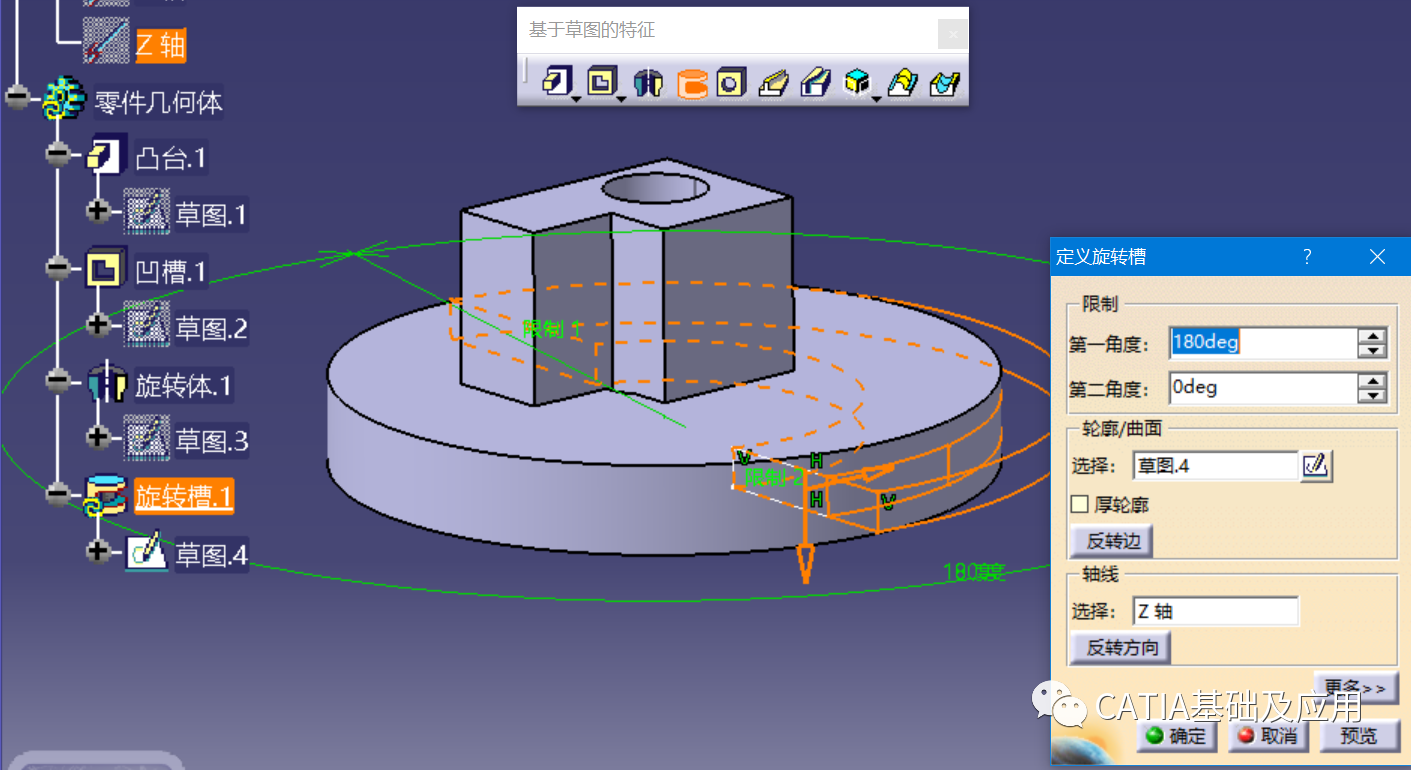The height and width of the screenshot is (770, 1411).
Task: Collapse the 旋转槽.1 tree node
Action: coord(58,493)
